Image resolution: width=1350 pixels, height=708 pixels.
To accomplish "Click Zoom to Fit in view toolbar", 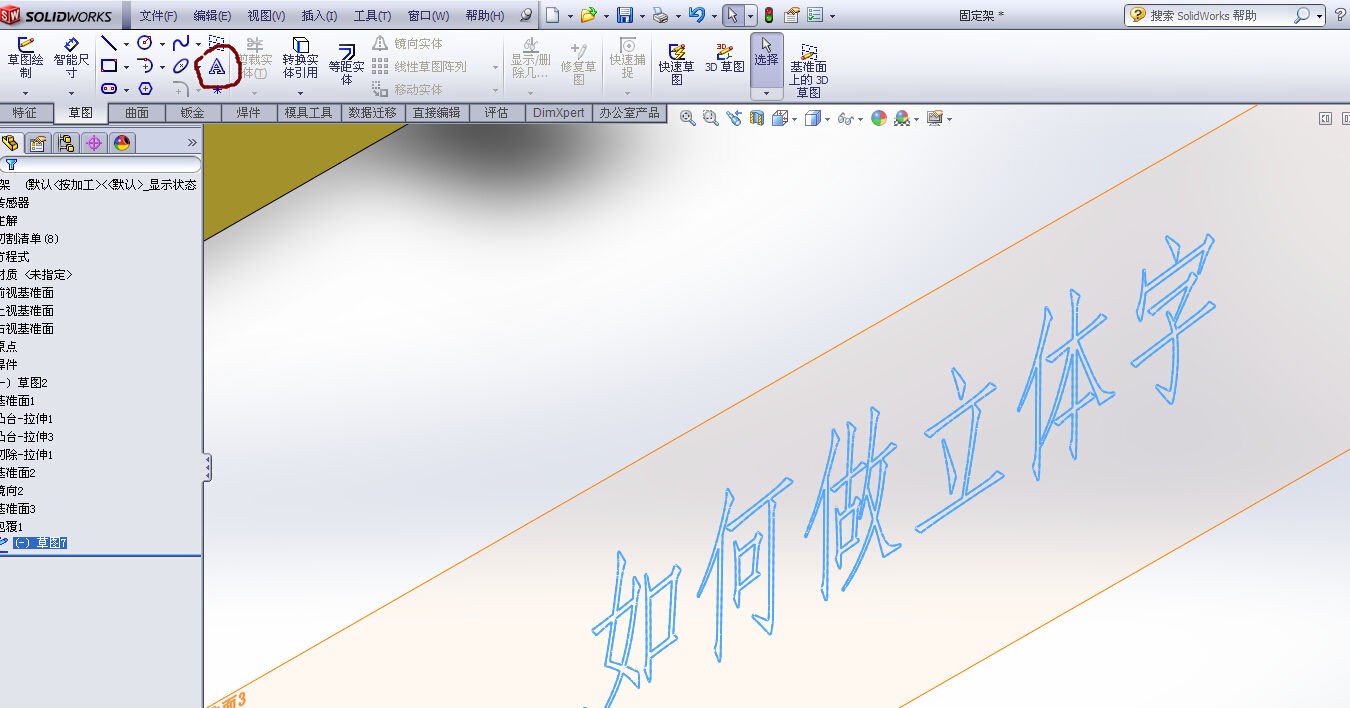I will [687, 118].
